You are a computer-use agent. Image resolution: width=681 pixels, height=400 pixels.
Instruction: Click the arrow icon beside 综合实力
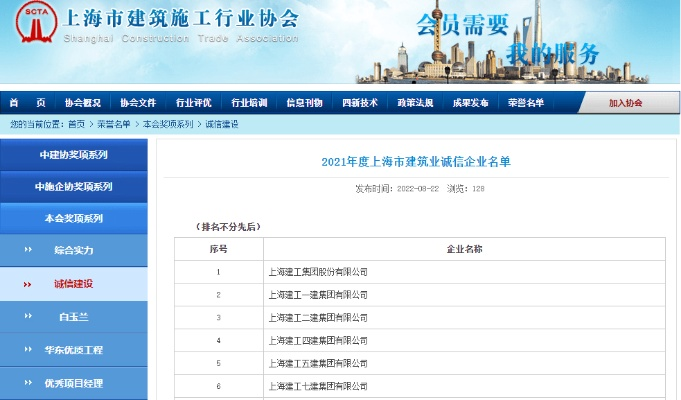[28, 250]
